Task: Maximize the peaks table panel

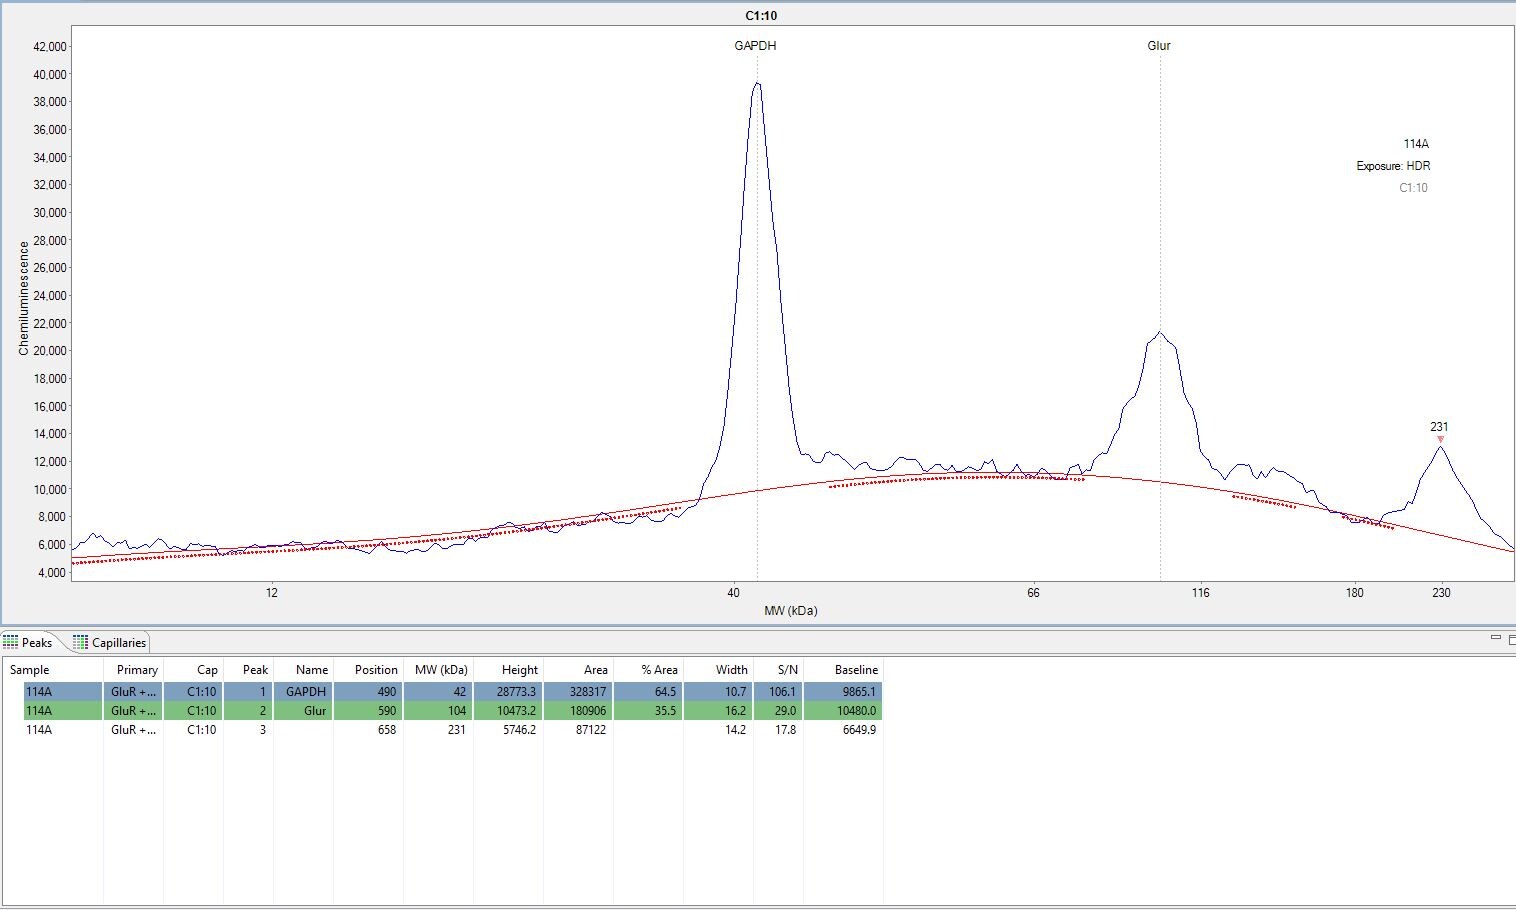Action: 1511,640
